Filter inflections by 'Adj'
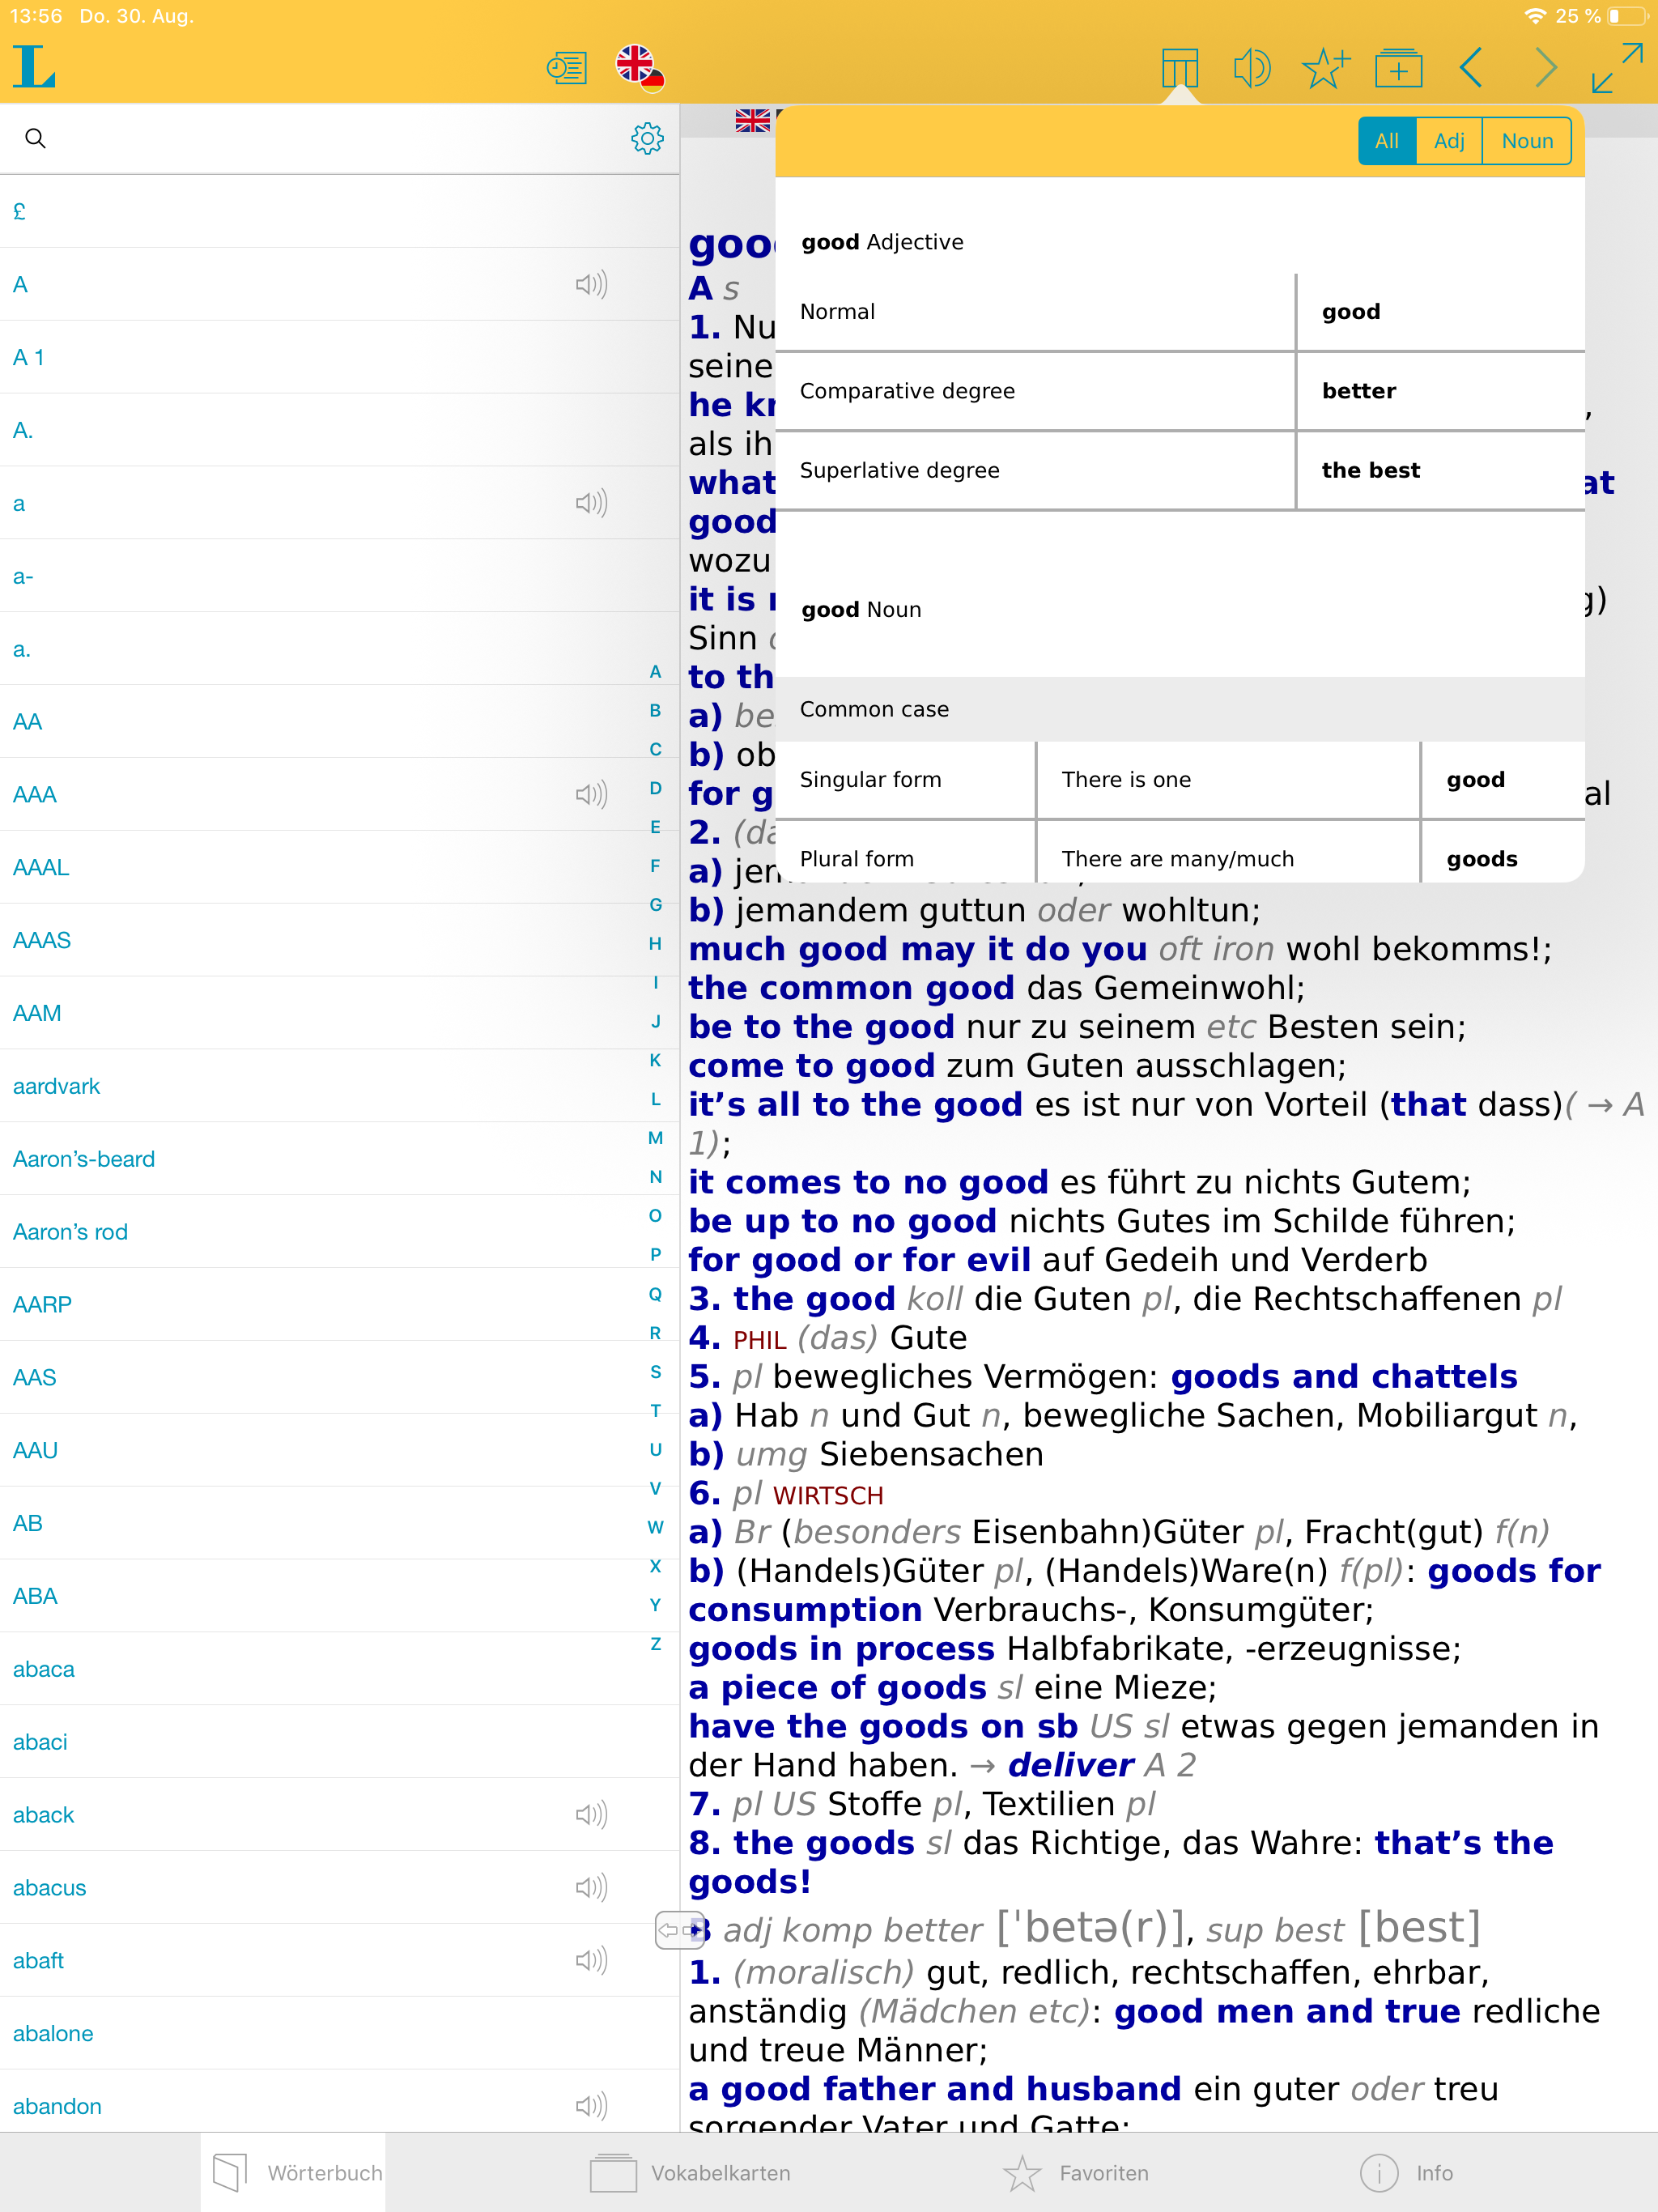This screenshot has height=2212, width=1658. click(1449, 140)
